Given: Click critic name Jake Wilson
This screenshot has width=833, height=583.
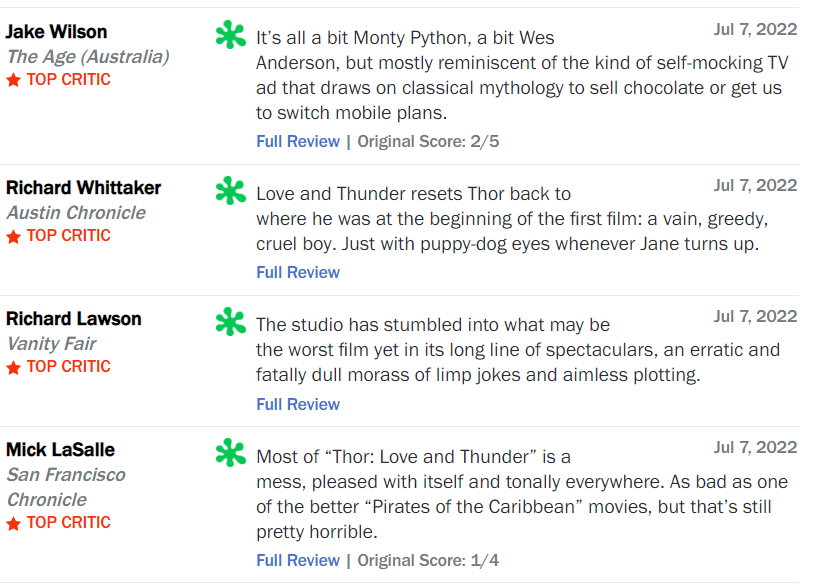Looking at the screenshot, I should click(57, 32).
